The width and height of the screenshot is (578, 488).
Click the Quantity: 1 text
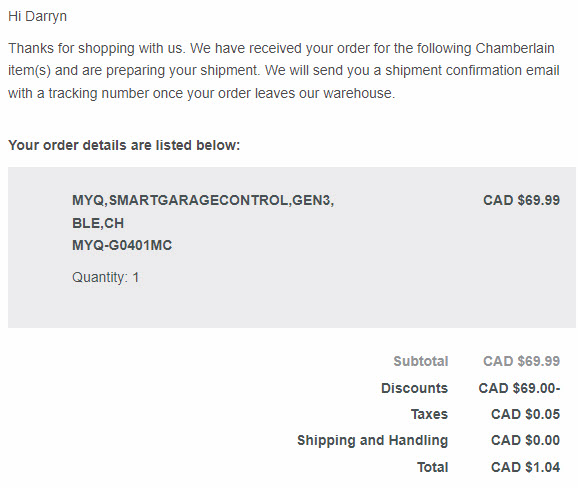point(105,277)
